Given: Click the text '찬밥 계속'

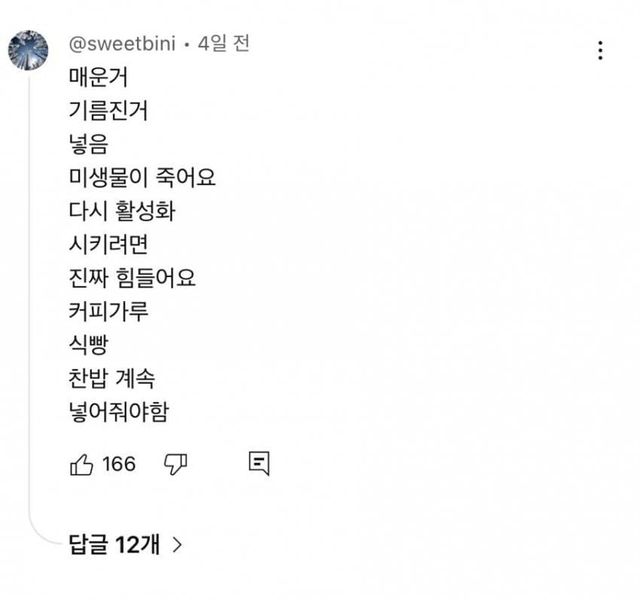Looking at the screenshot, I should 112,379.
